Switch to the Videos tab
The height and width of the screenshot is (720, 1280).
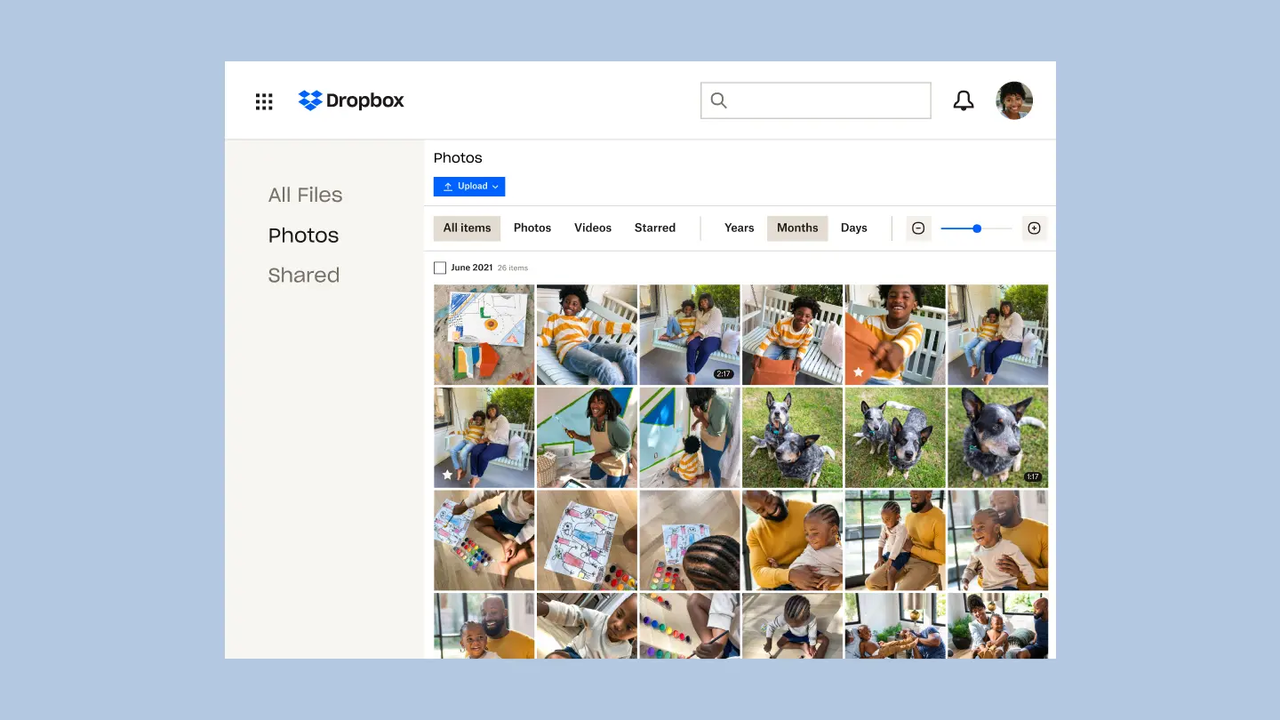(592, 228)
